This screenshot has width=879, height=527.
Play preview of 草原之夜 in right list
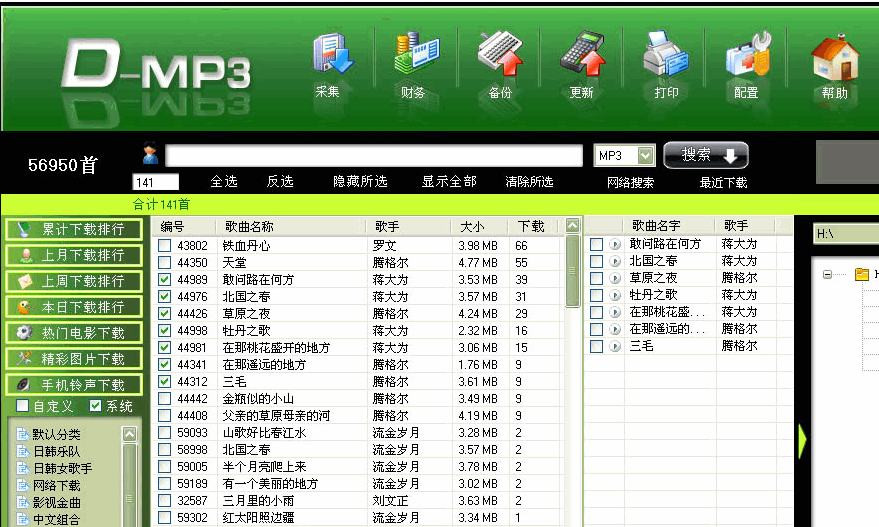[615, 278]
